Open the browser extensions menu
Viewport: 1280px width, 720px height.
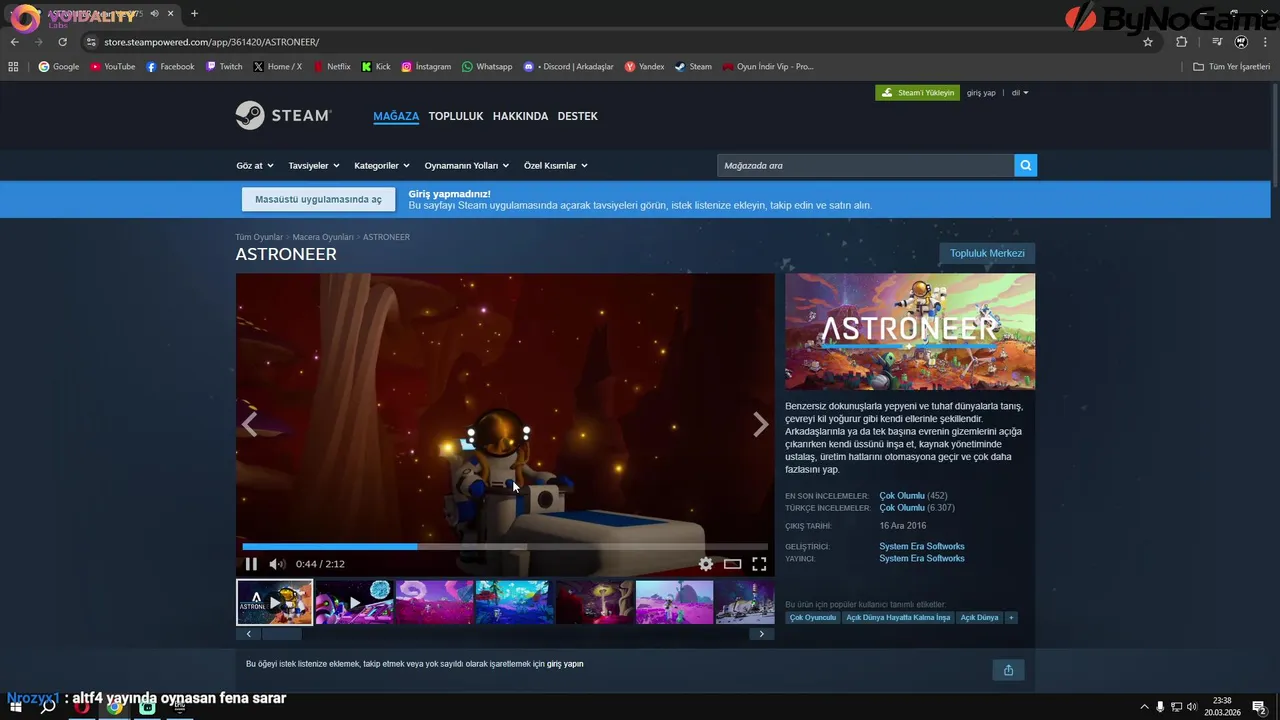(1182, 42)
